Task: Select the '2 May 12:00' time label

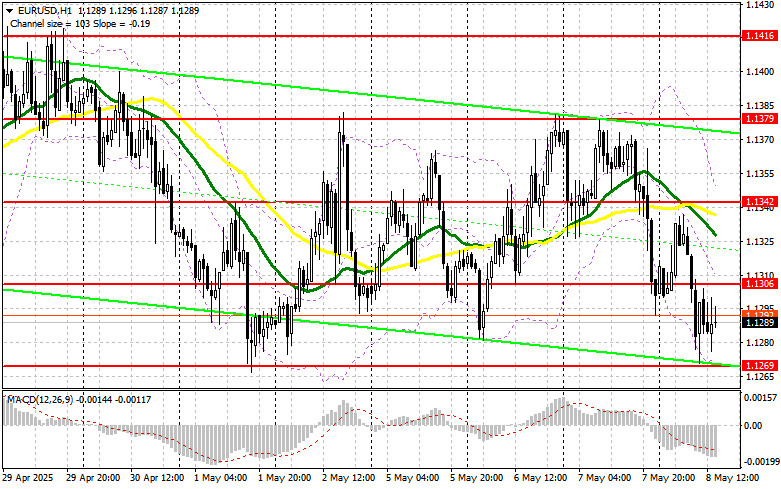Action: [349, 478]
